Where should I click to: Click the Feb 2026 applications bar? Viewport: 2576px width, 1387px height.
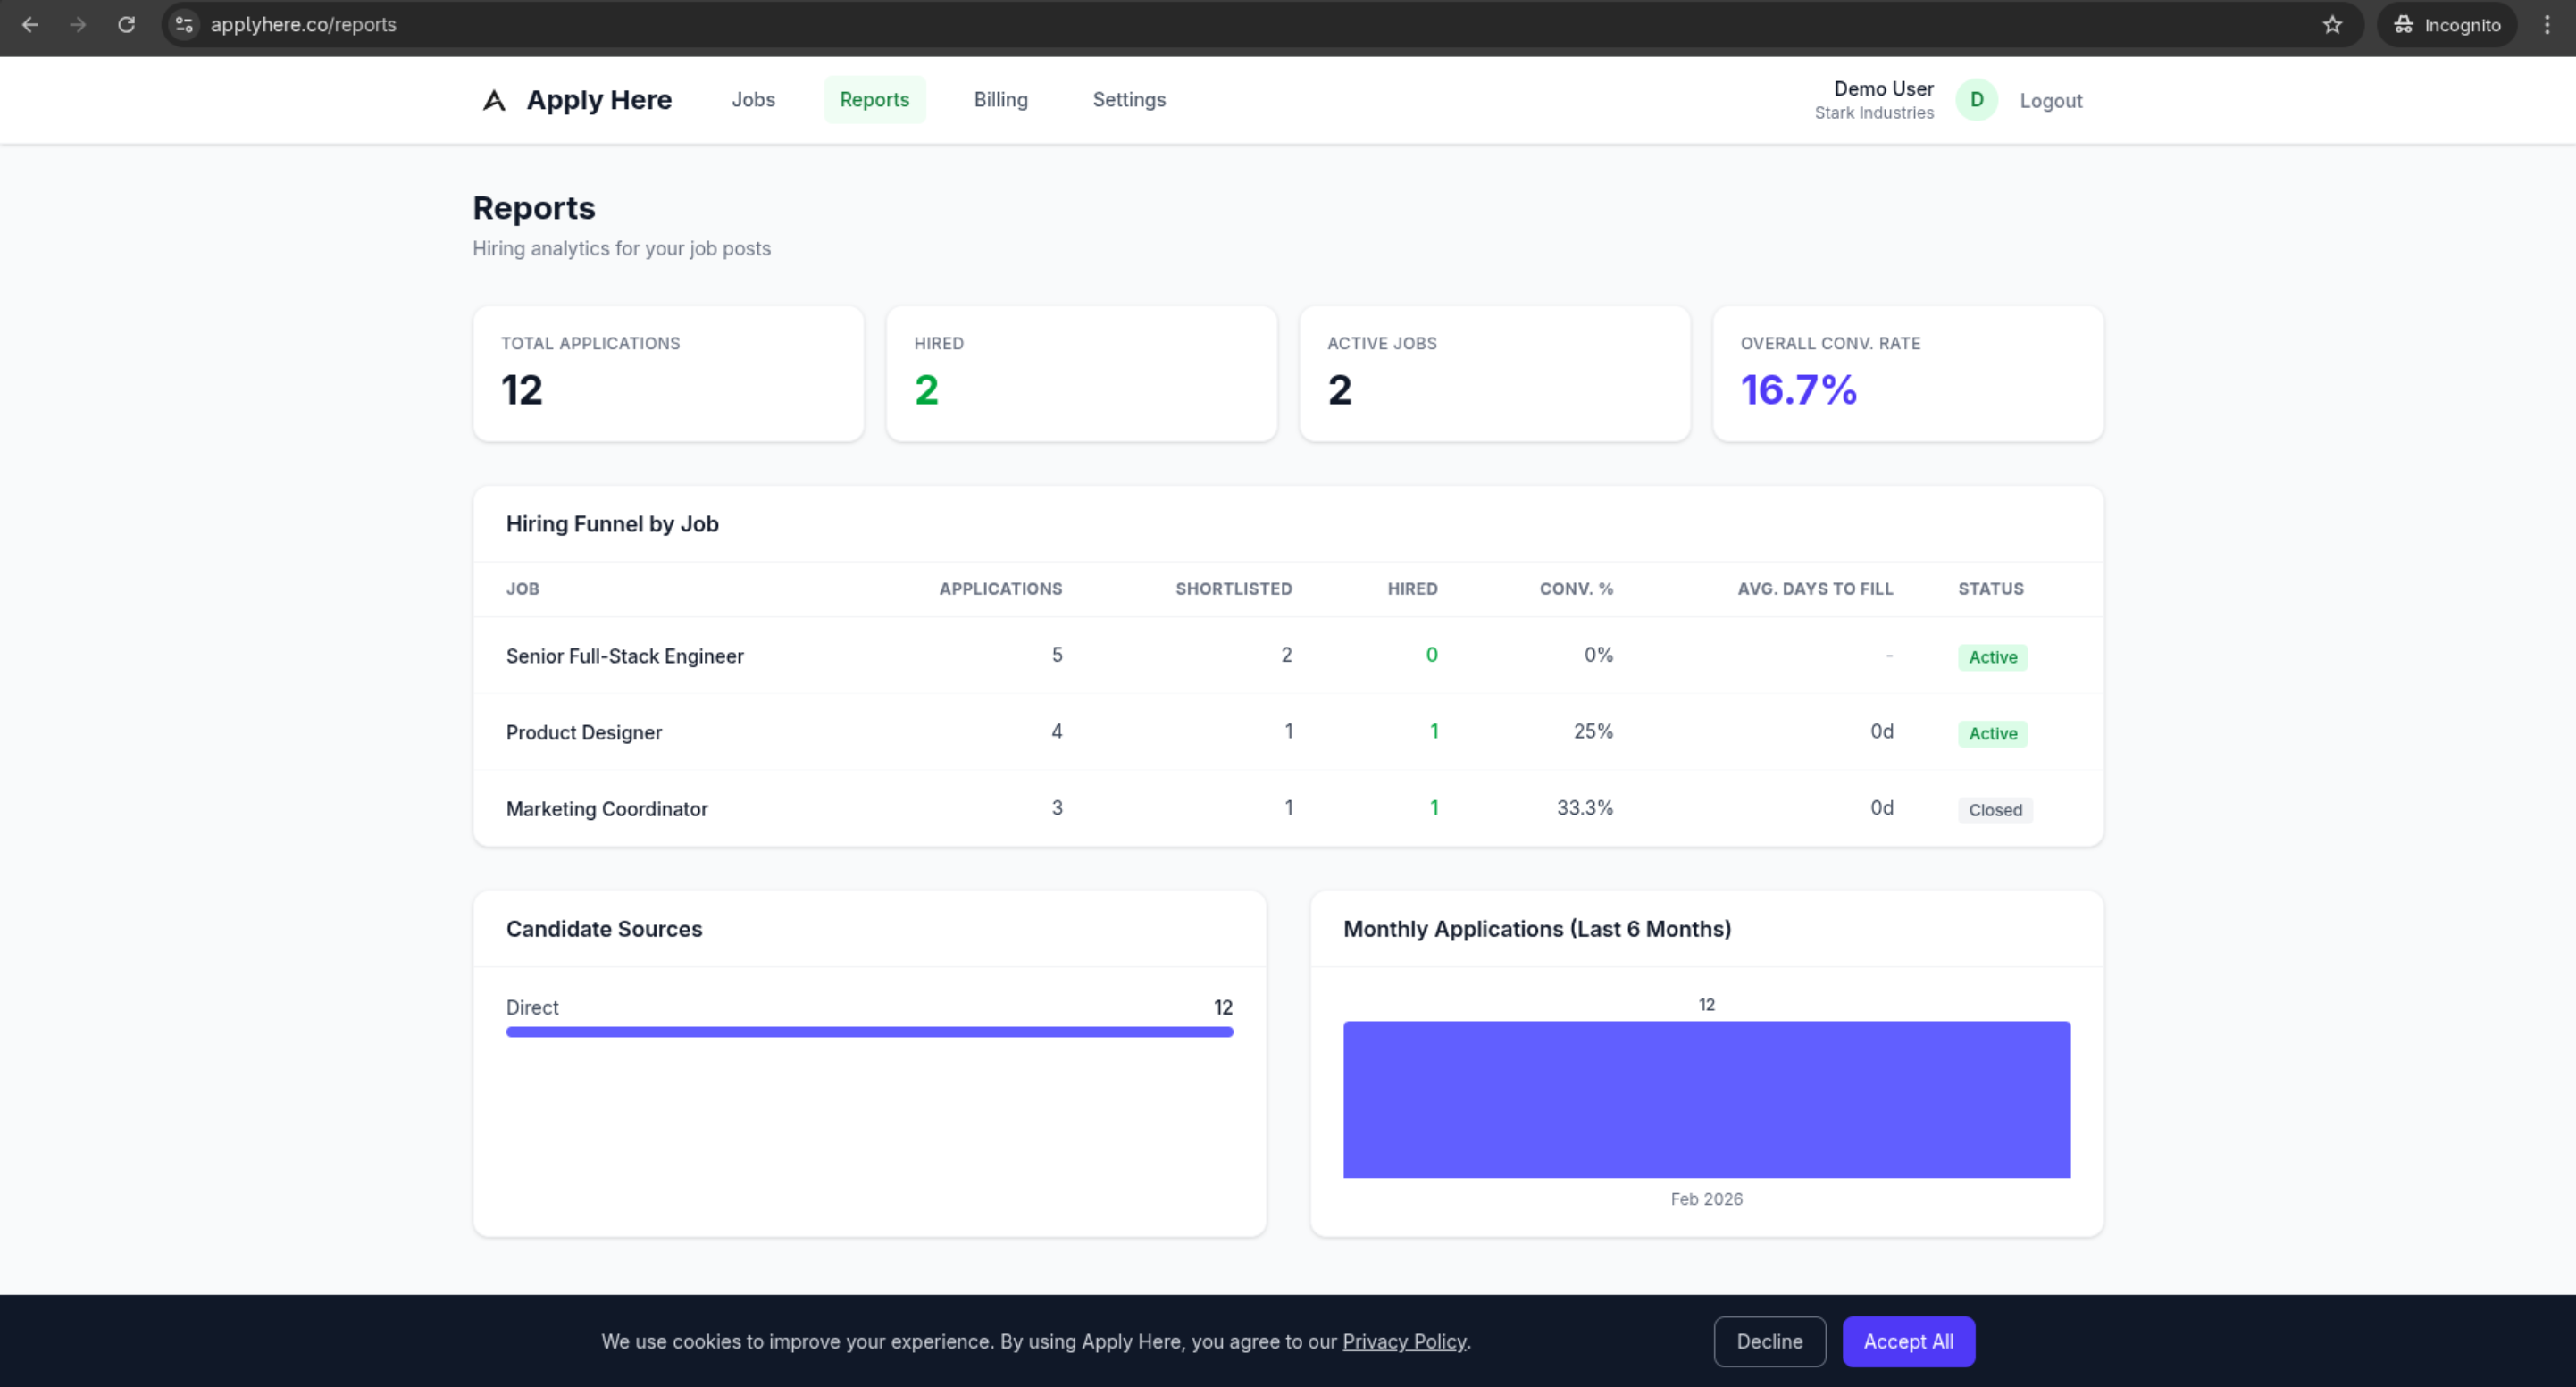click(x=1706, y=1099)
